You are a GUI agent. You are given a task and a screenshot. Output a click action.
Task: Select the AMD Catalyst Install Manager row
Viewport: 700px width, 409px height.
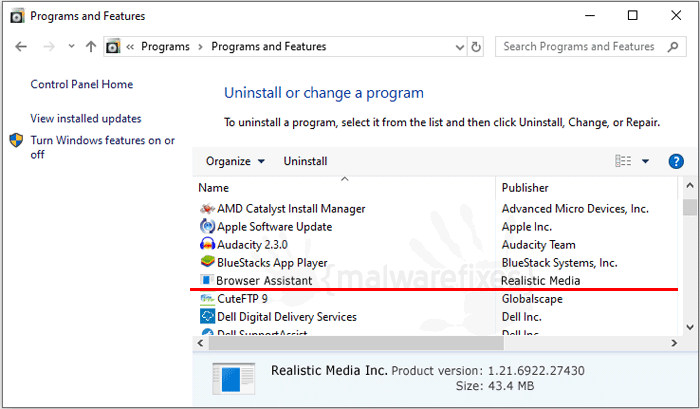435,209
